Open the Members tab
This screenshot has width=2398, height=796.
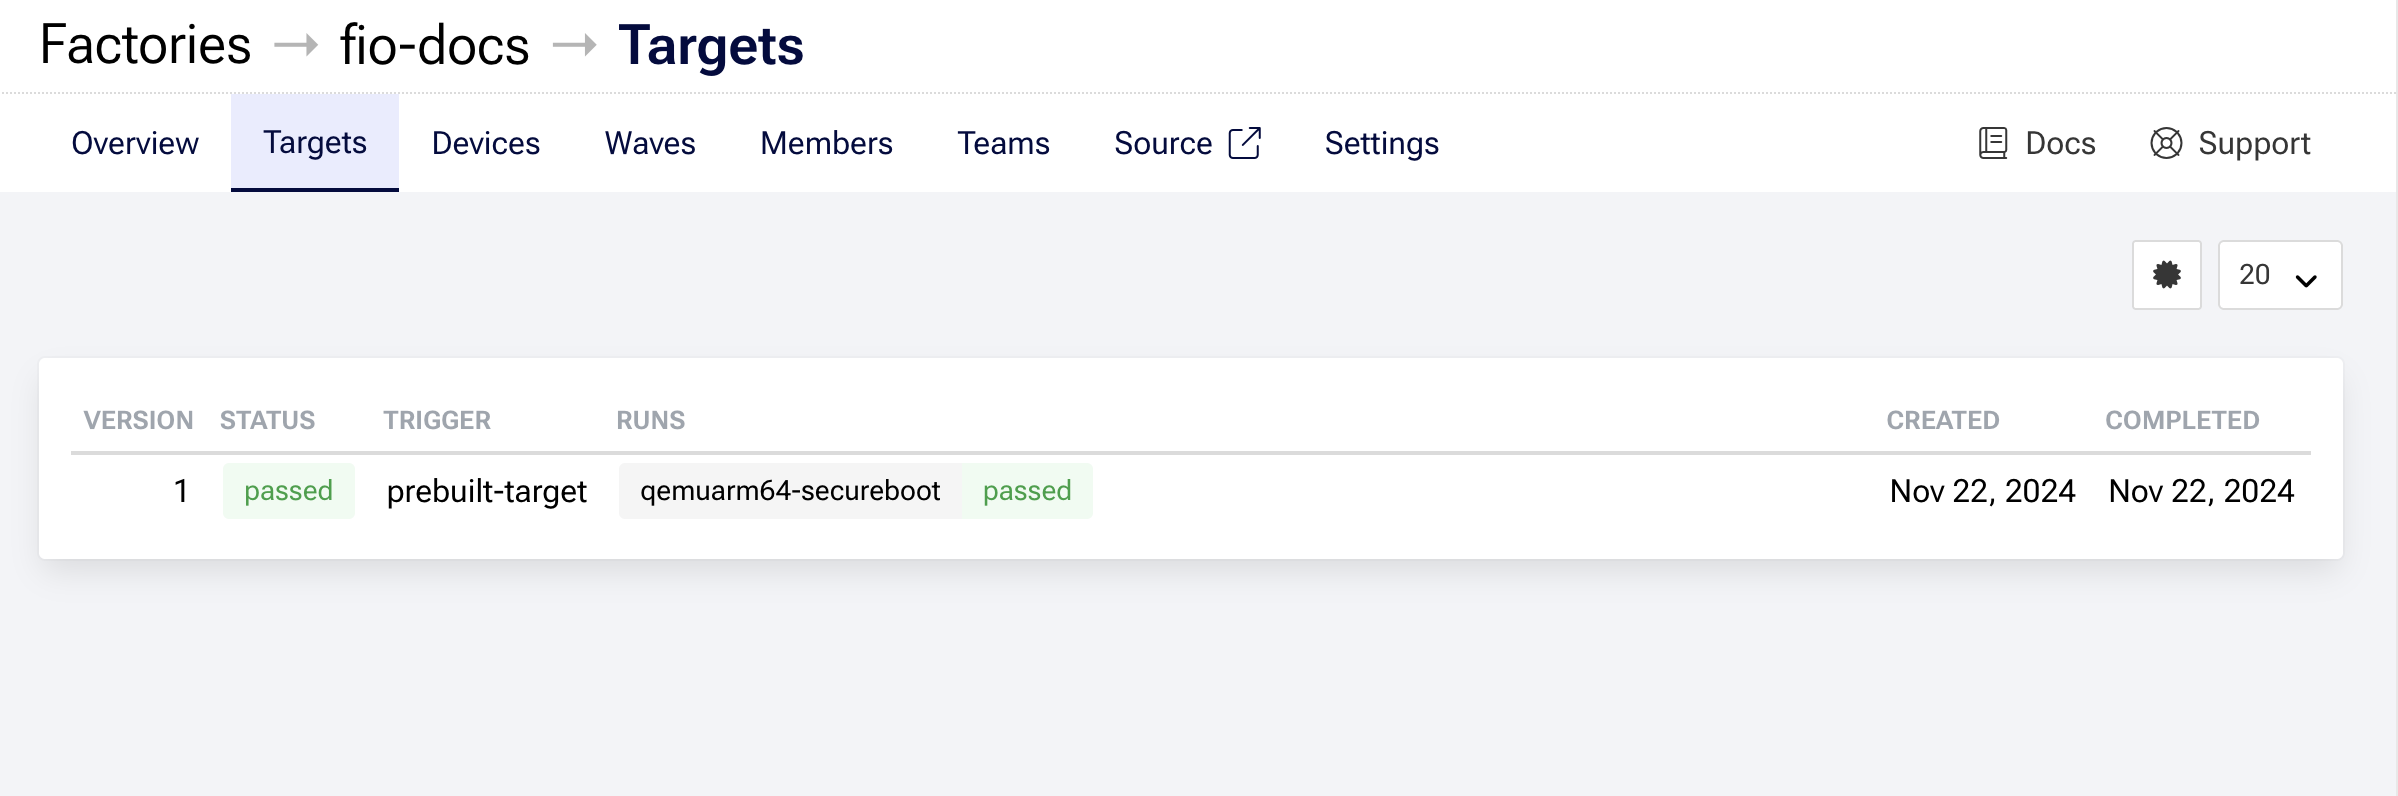point(826,144)
